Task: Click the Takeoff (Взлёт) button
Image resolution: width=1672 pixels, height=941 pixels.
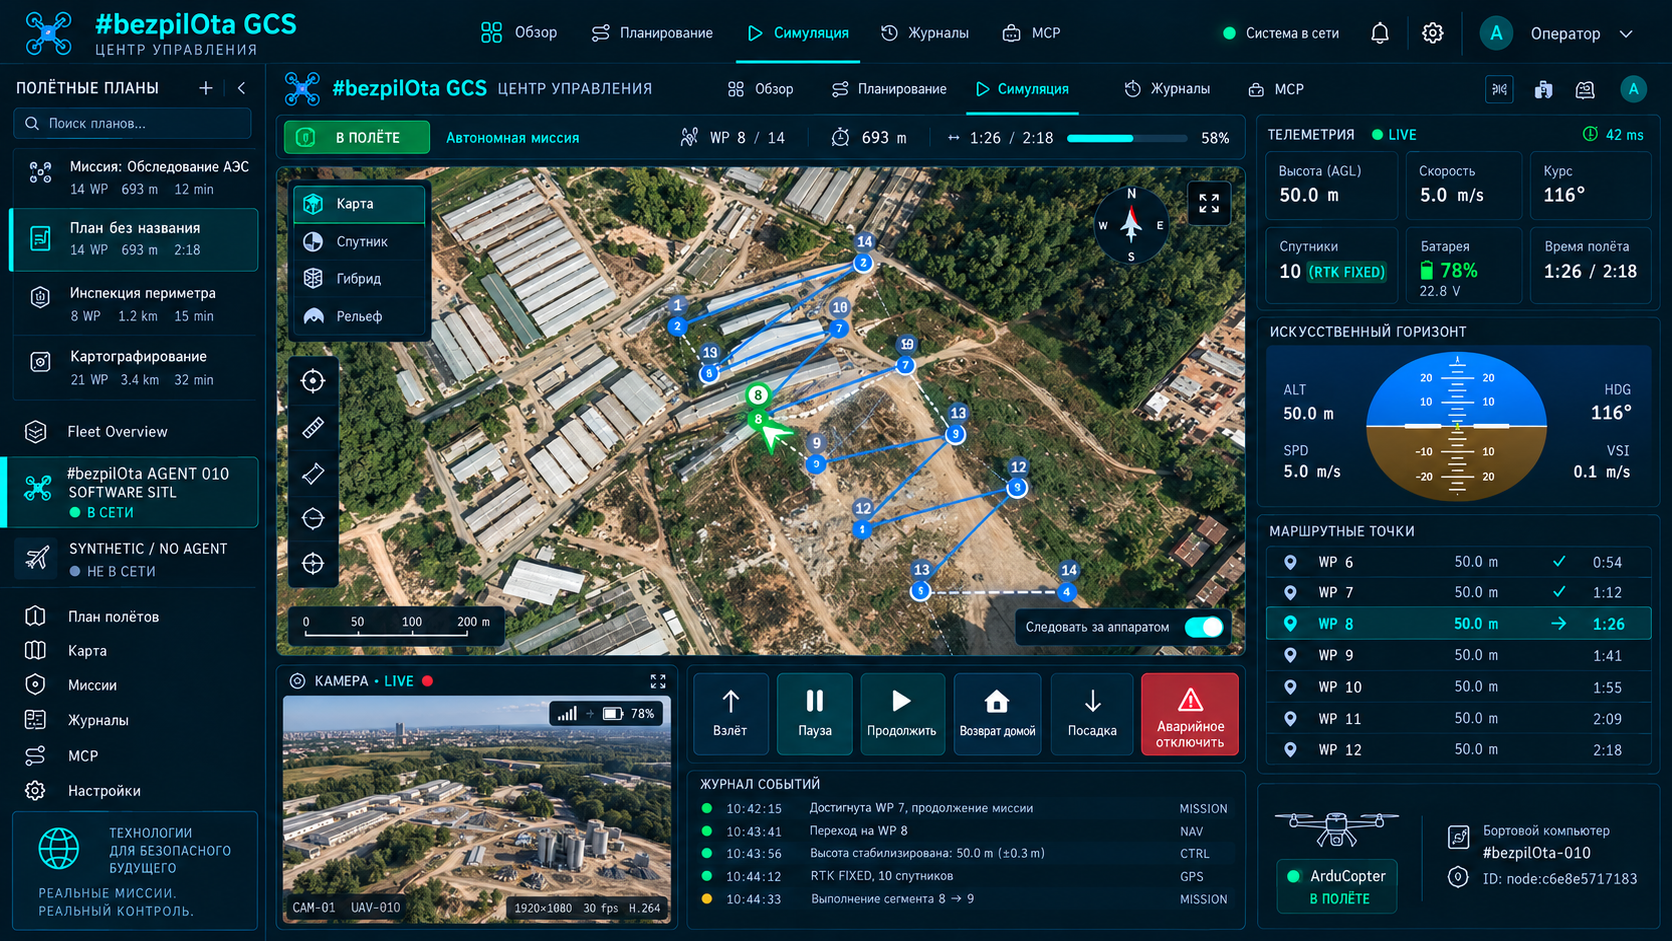Action: 730,713
